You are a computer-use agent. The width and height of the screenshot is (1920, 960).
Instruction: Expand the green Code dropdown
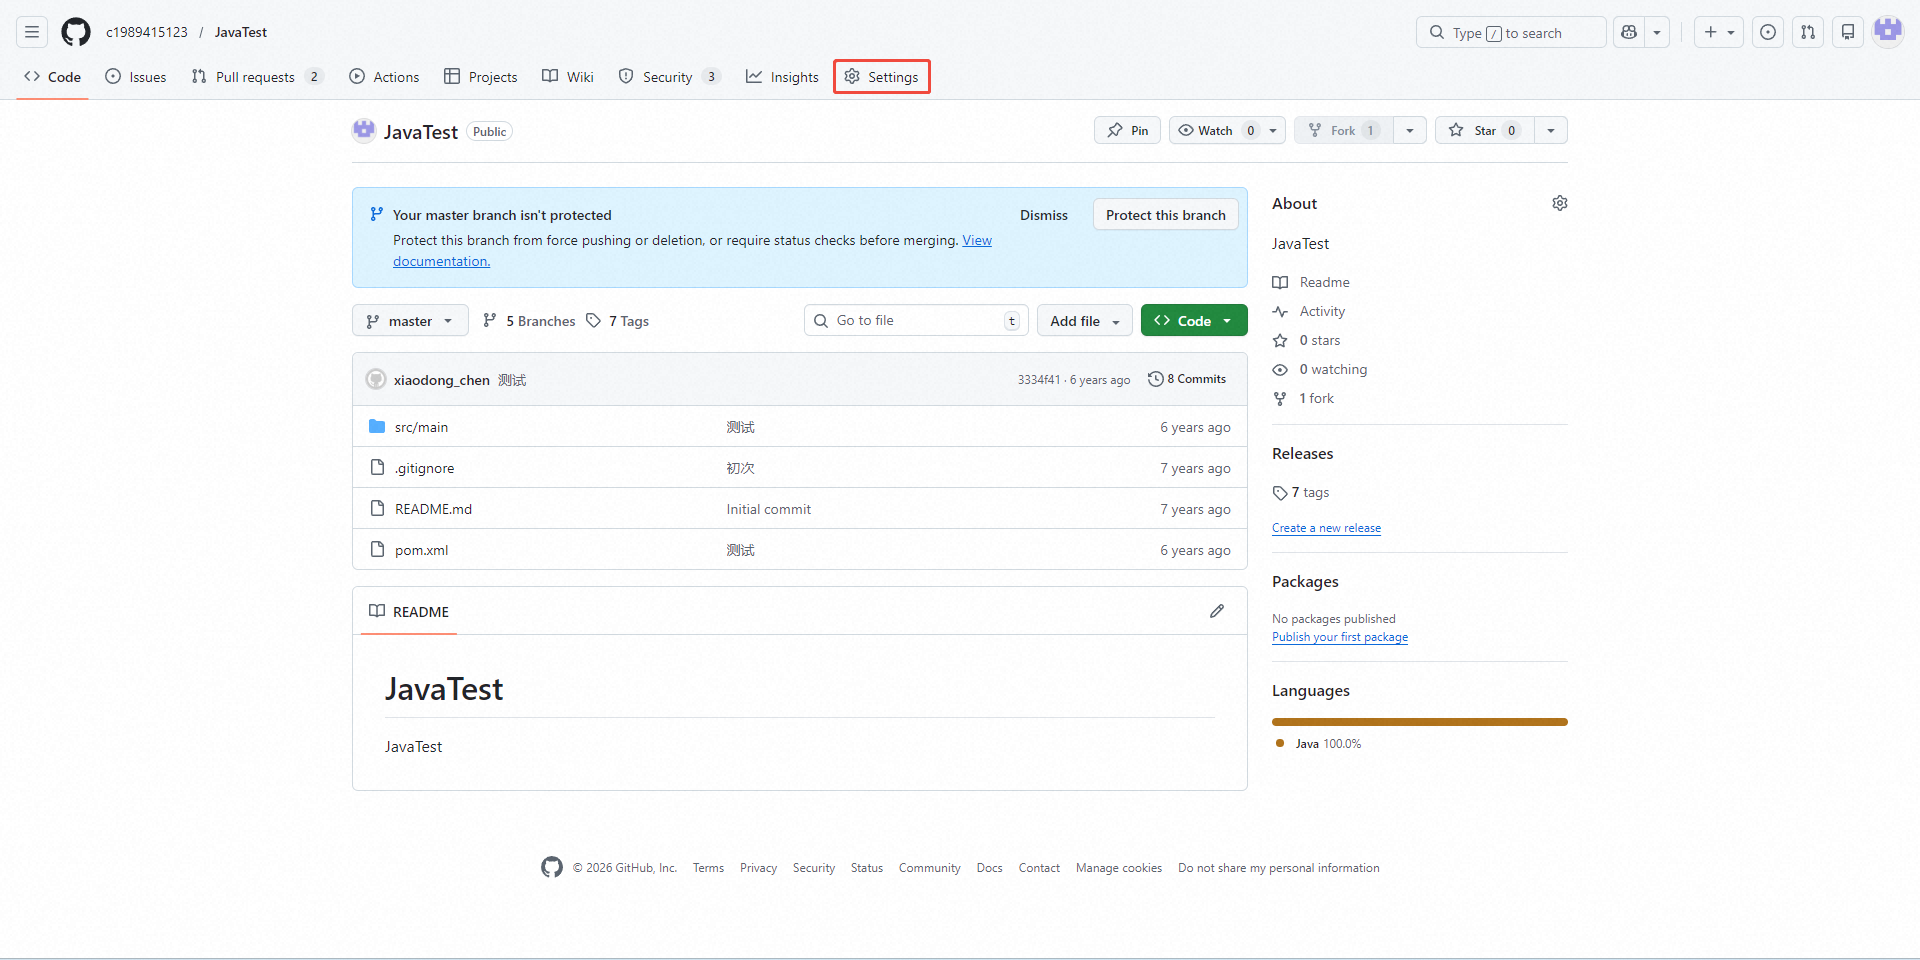coord(1193,321)
